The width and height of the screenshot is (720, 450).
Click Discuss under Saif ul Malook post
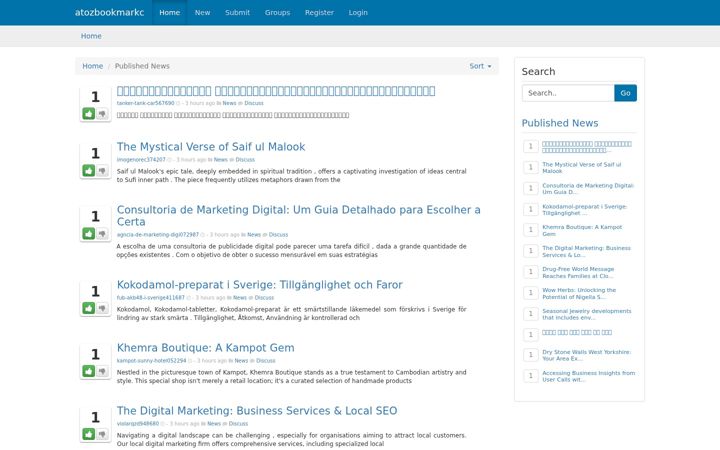[x=245, y=160]
